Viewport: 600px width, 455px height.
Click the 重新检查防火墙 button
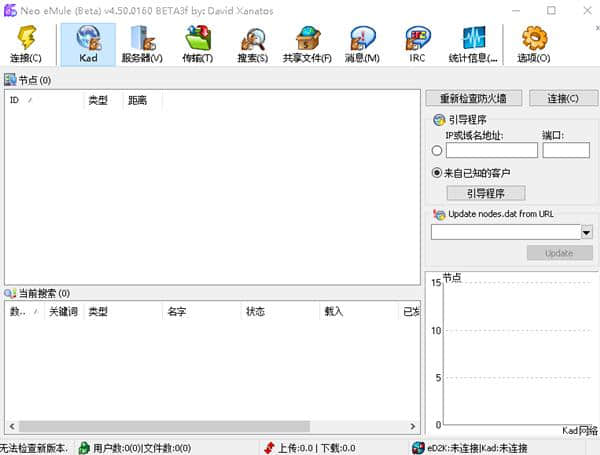(473, 99)
